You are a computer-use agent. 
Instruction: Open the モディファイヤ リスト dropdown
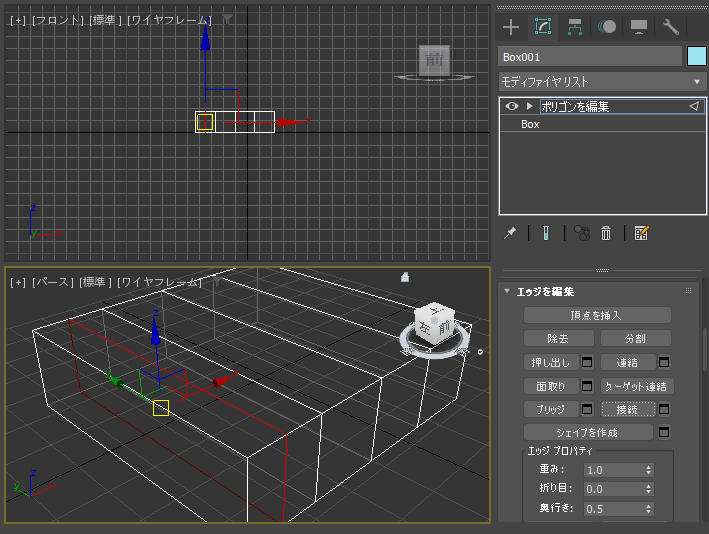(602, 82)
